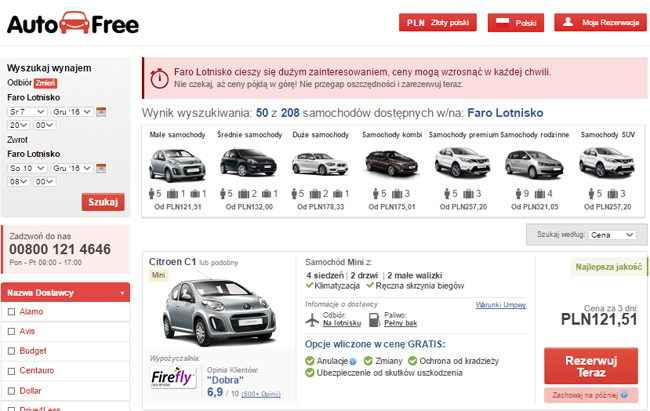Open the Polski language selector

tap(516, 22)
